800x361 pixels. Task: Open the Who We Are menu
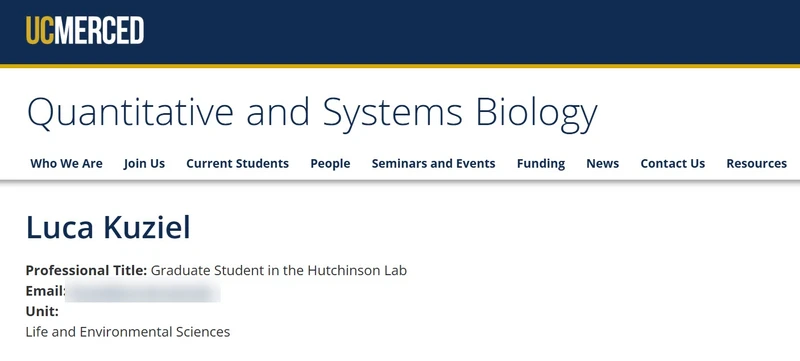click(66, 164)
